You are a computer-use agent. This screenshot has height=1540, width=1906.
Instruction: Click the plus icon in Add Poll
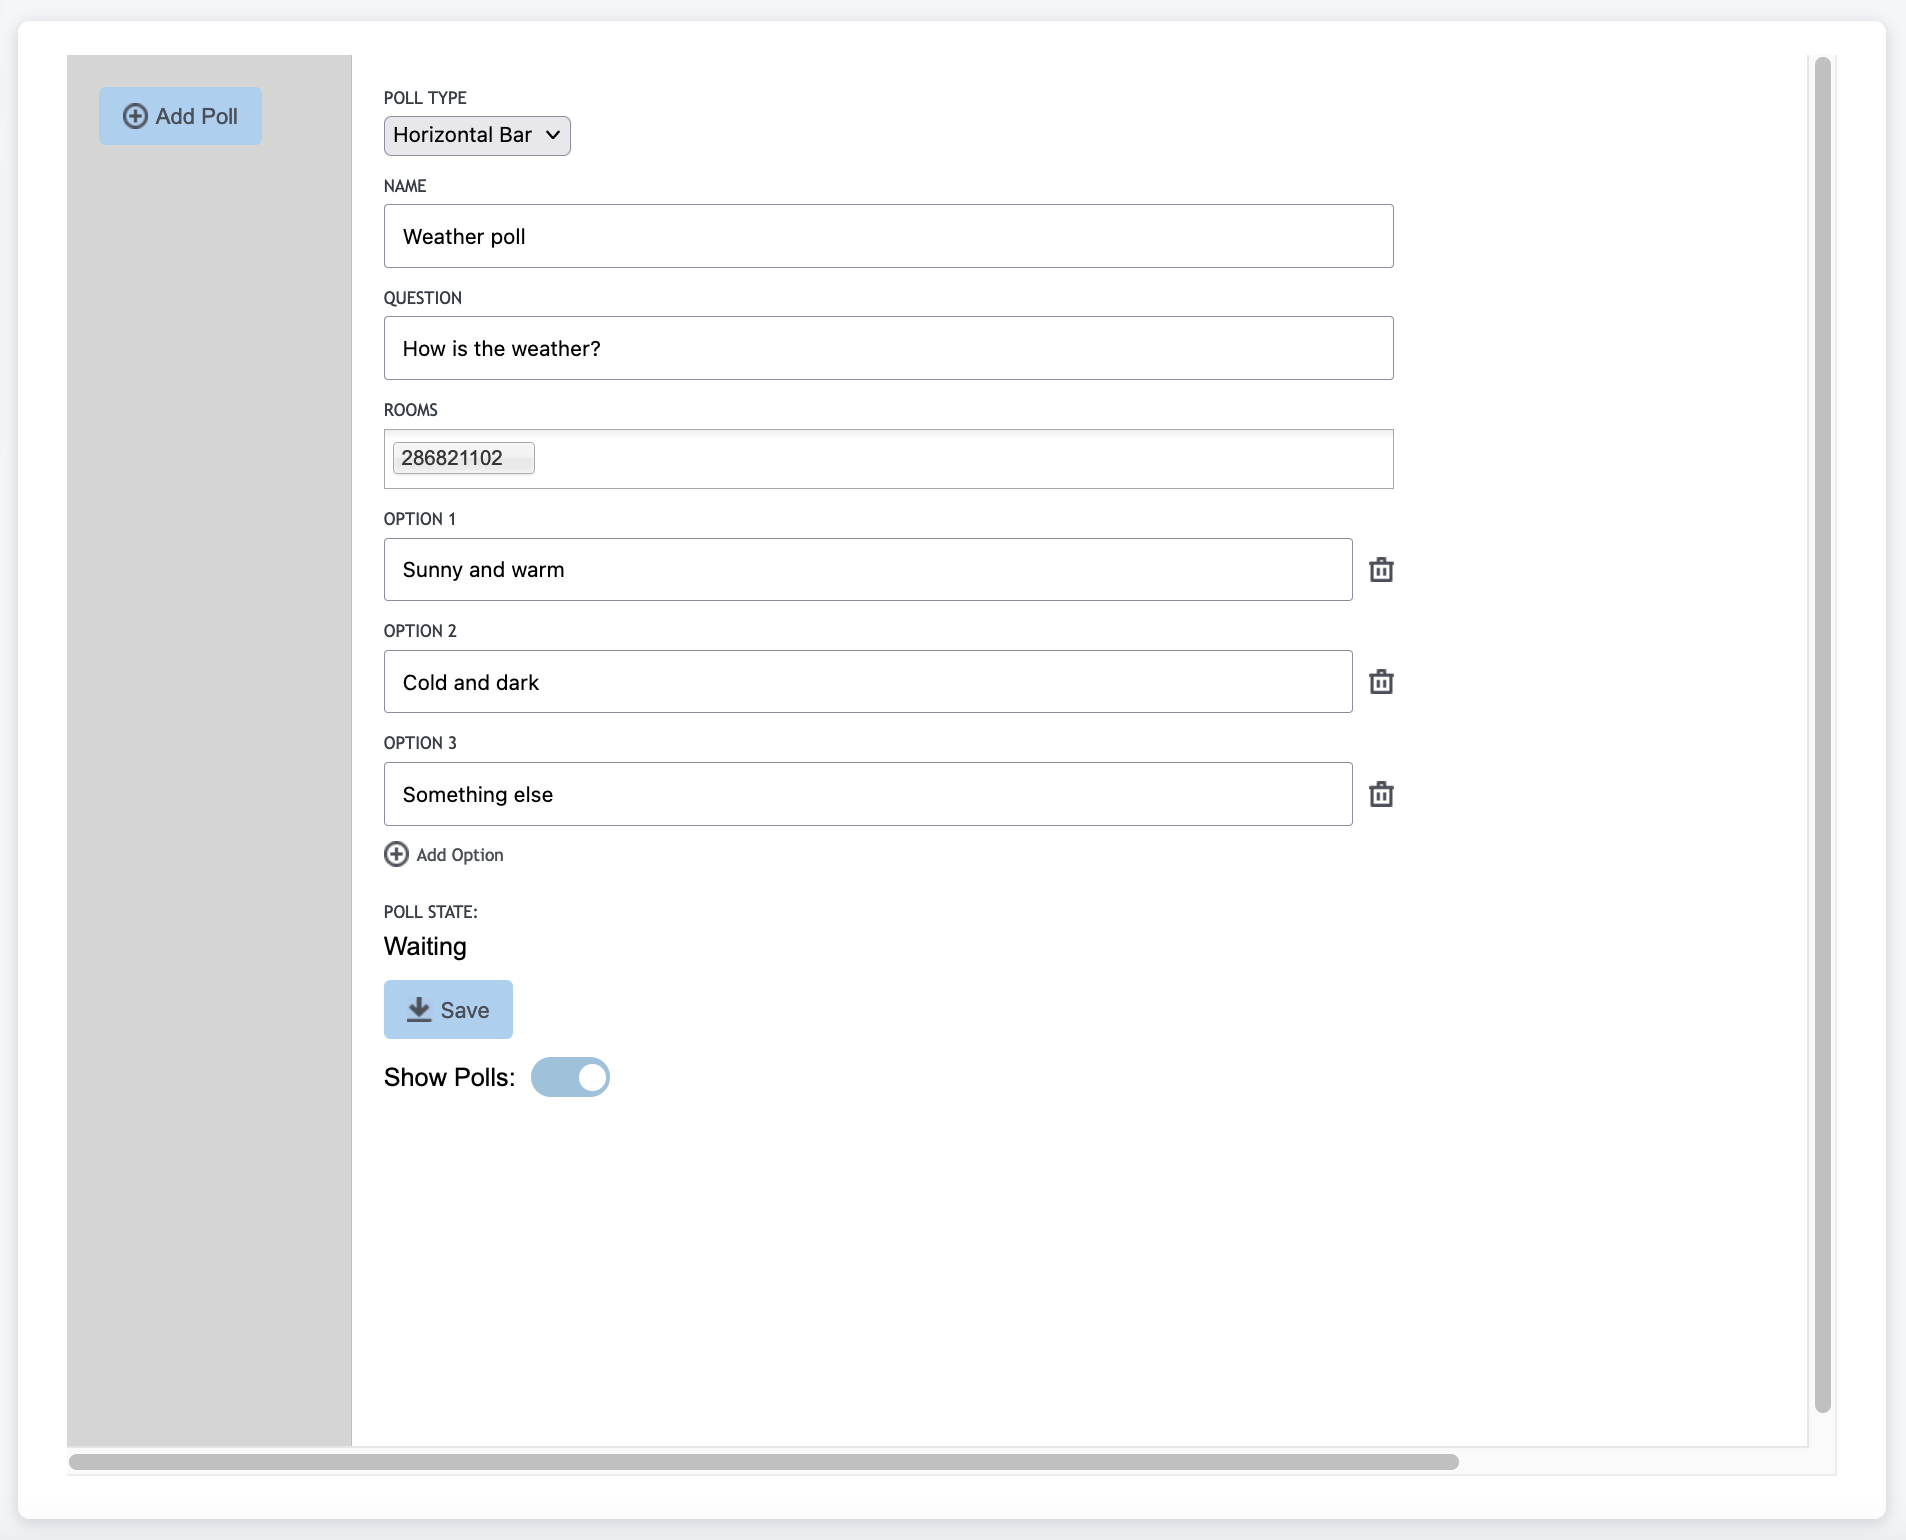[135, 116]
